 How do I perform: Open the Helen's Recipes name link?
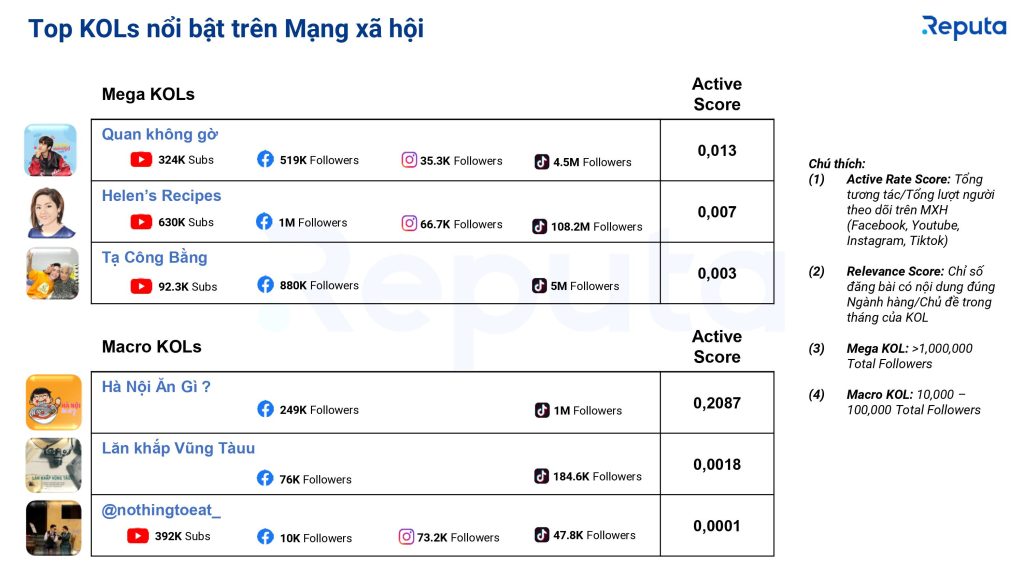(161, 195)
